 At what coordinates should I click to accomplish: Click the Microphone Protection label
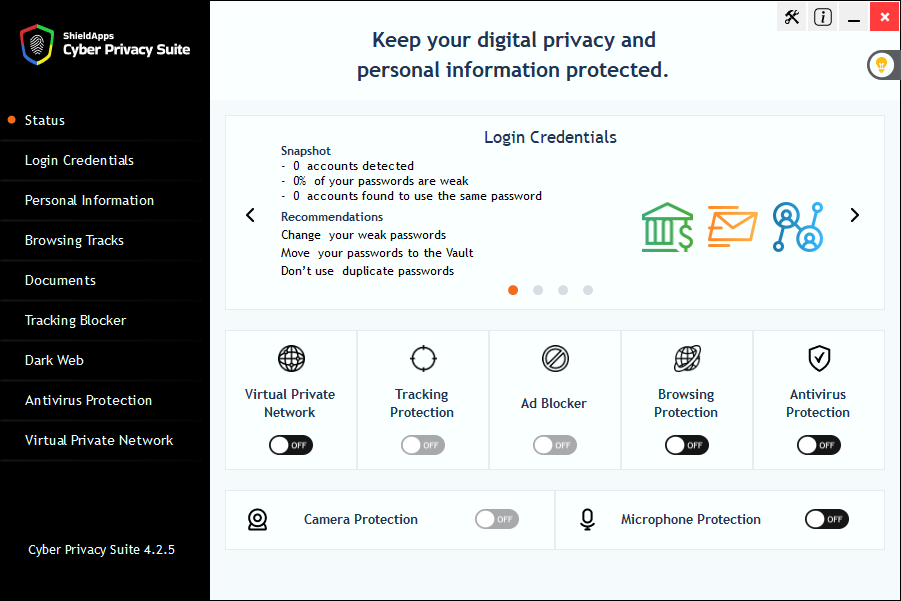pyautogui.click(x=691, y=519)
